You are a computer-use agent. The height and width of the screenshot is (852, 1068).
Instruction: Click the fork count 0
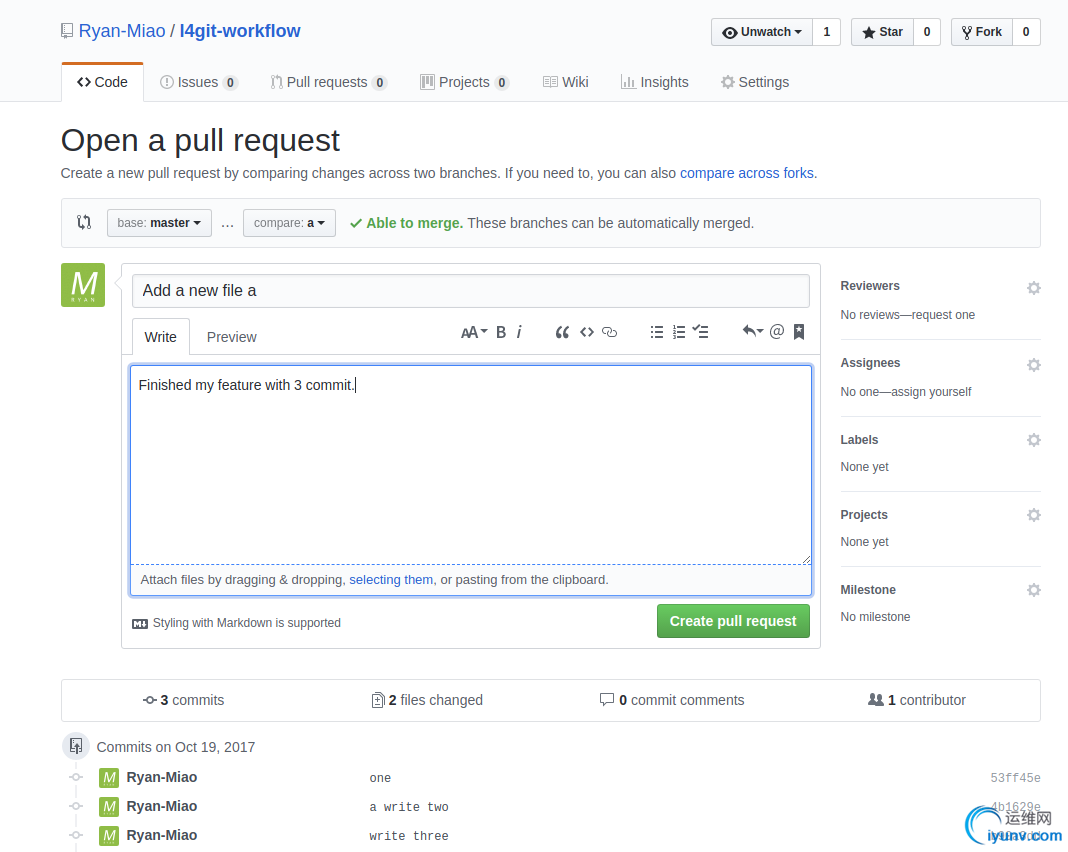[x=1026, y=32]
